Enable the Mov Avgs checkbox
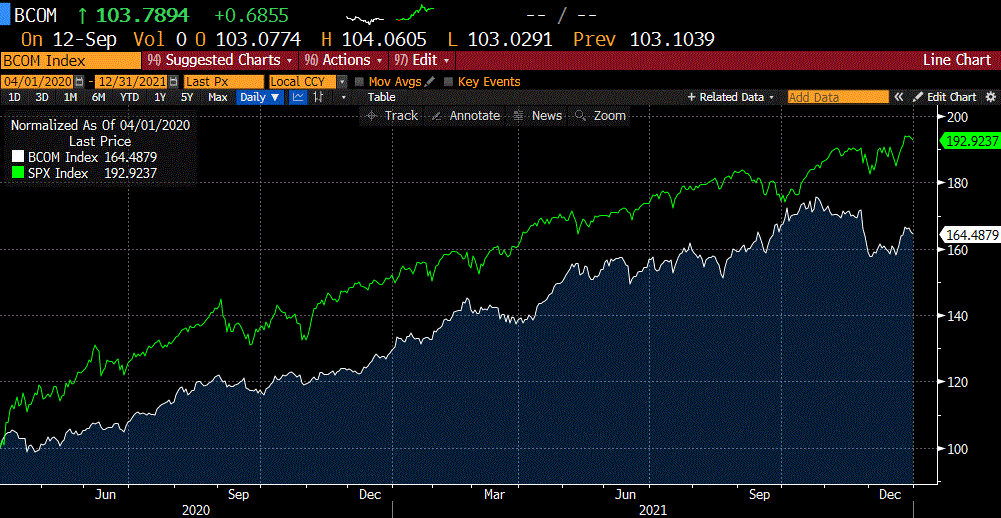The width and height of the screenshot is (1001, 518). click(x=359, y=82)
